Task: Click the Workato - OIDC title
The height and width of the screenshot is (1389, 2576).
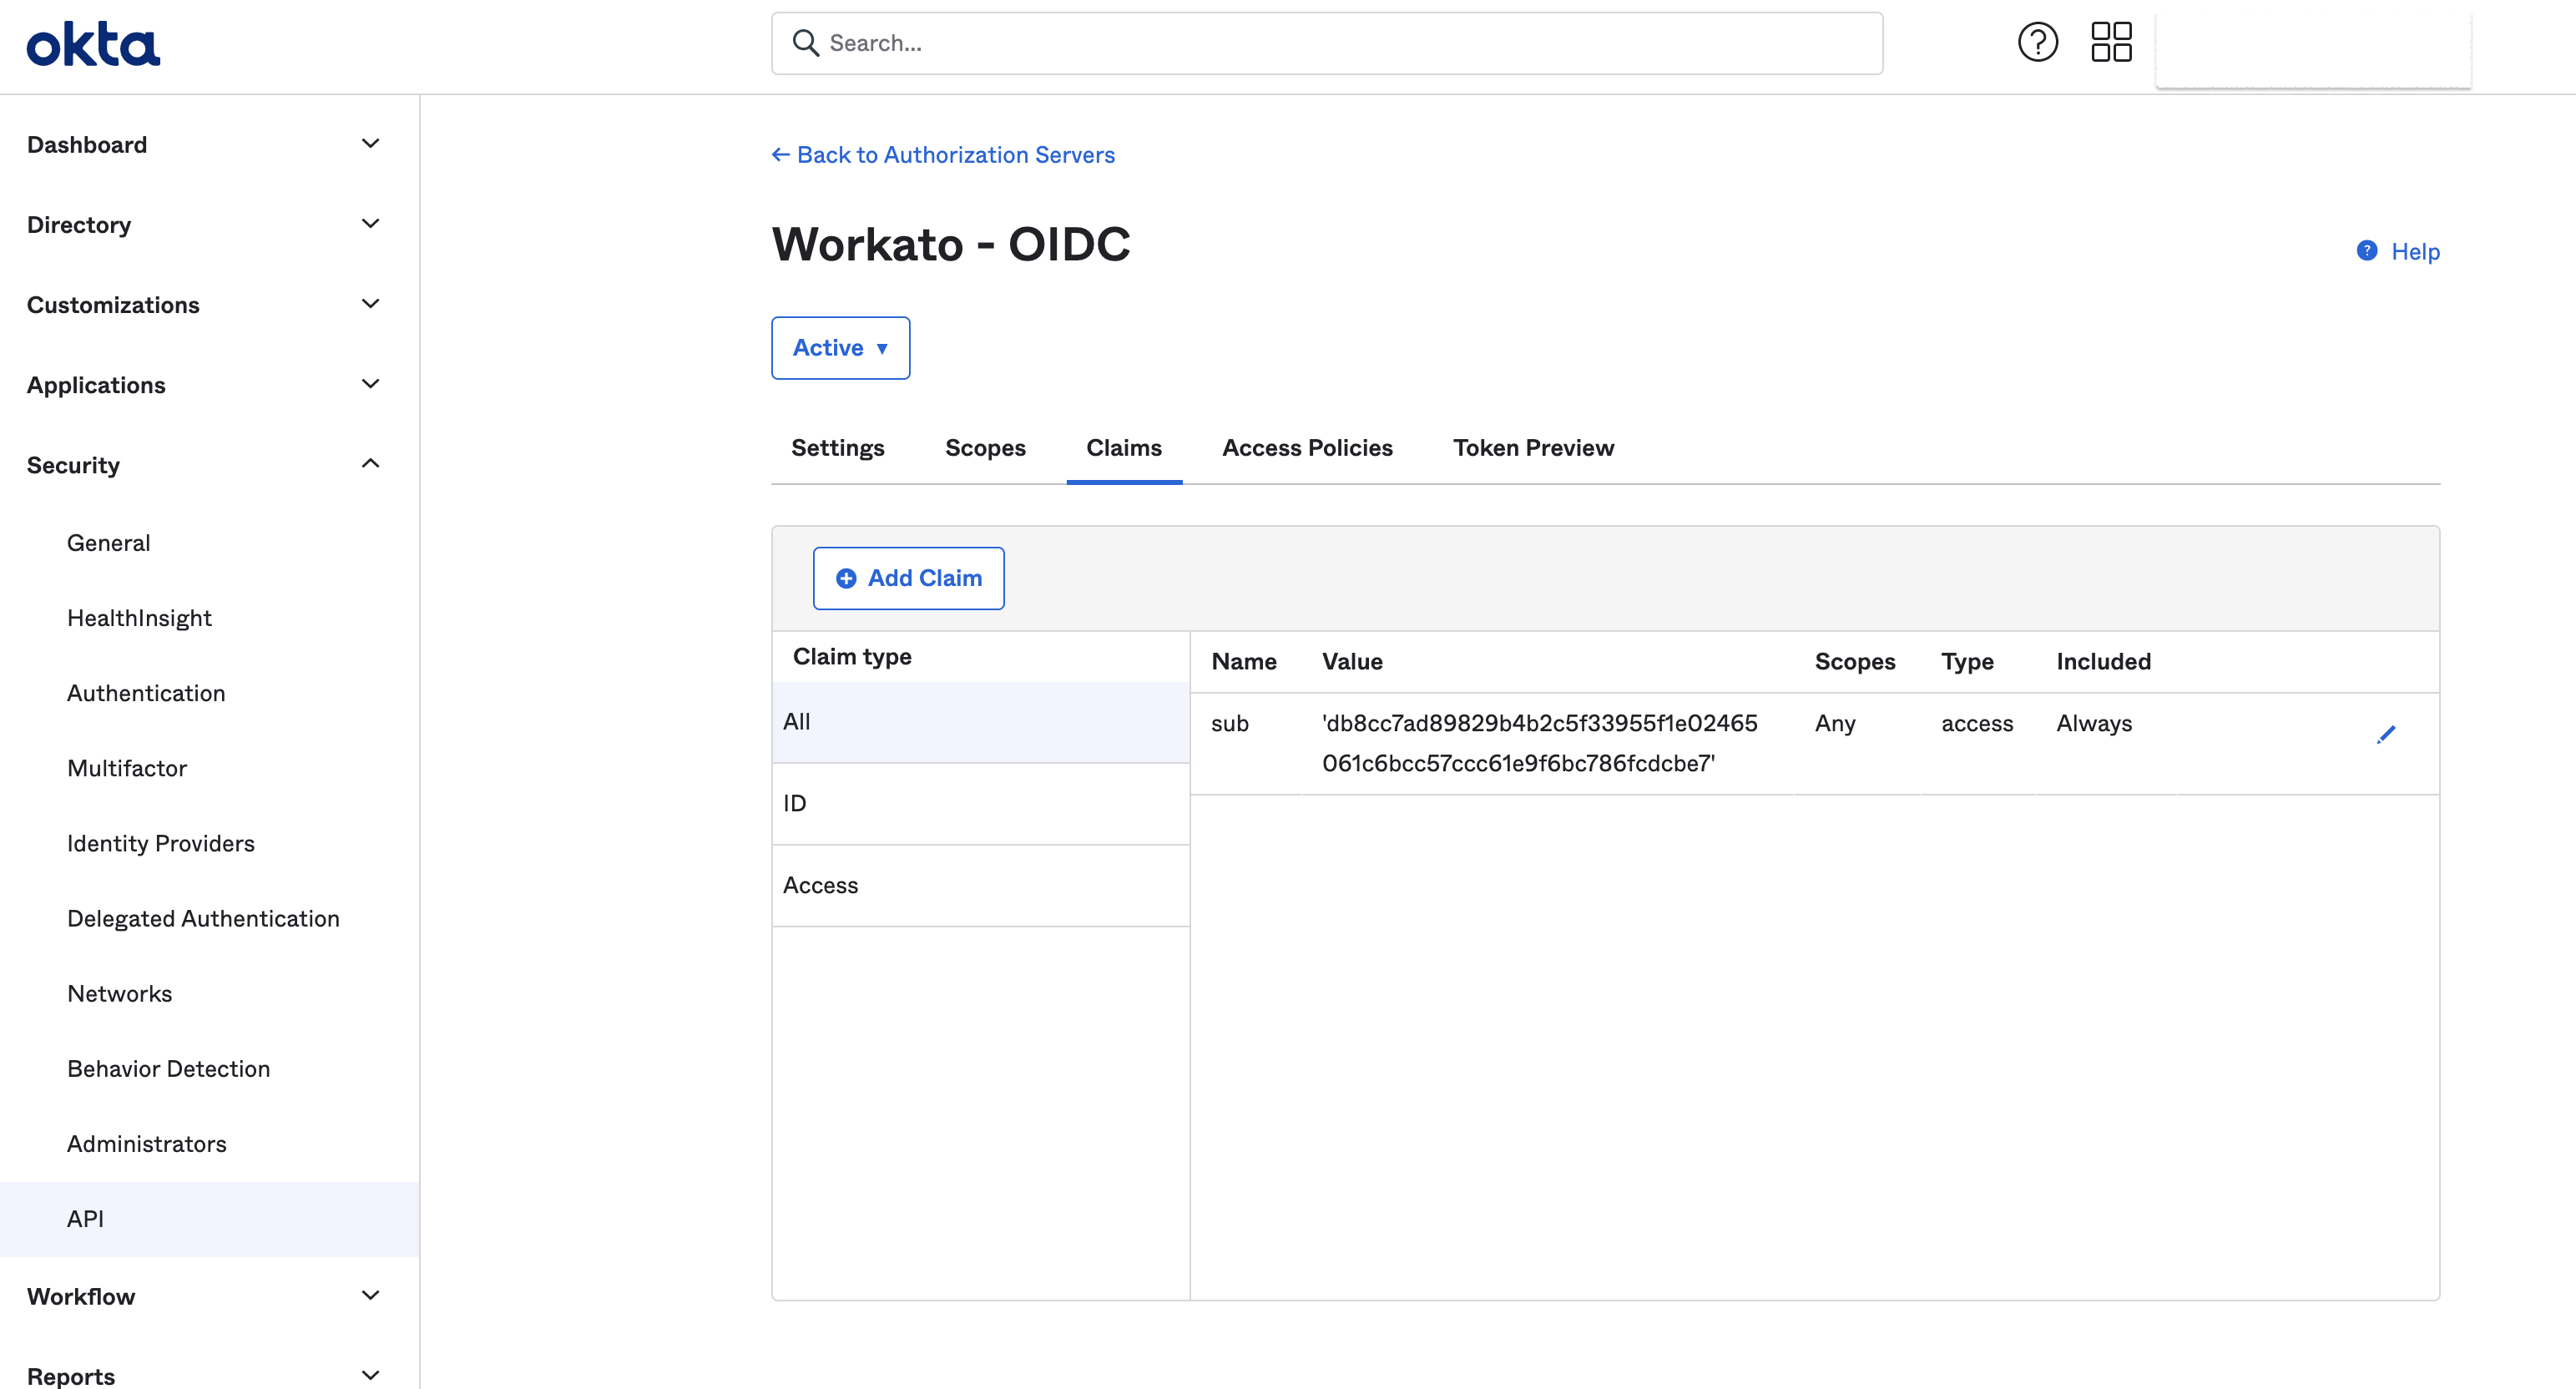Action: (951, 244)
